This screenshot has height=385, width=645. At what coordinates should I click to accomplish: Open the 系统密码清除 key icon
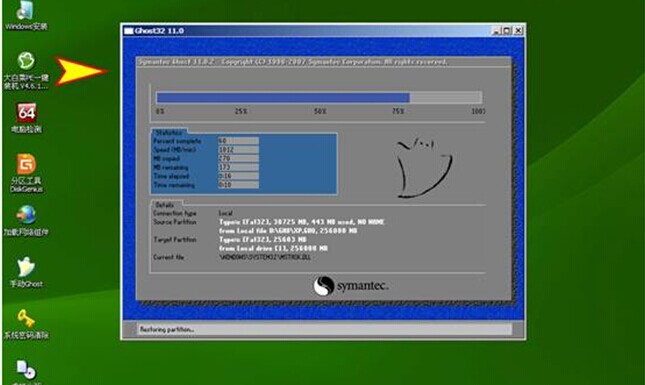point(26,324)
